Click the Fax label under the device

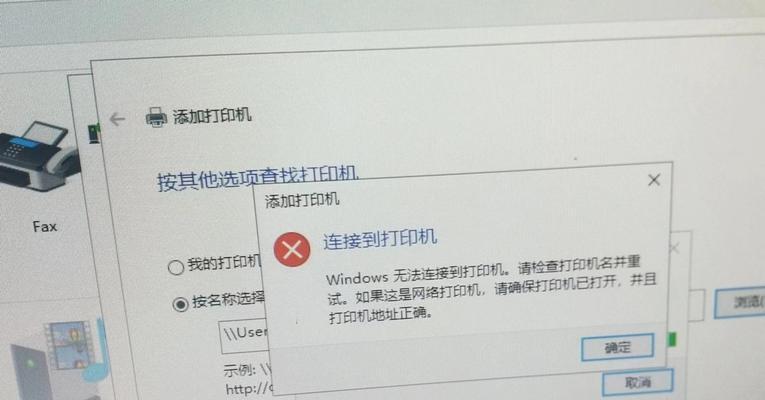pyautogui.click(x=45, y=226)
